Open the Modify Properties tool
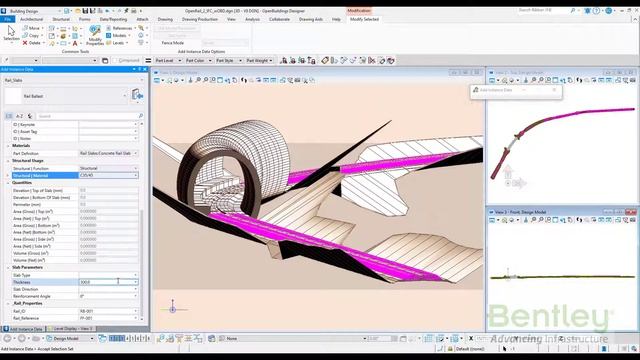This screenshot has width=640, height=360. [x=95, y=35]
